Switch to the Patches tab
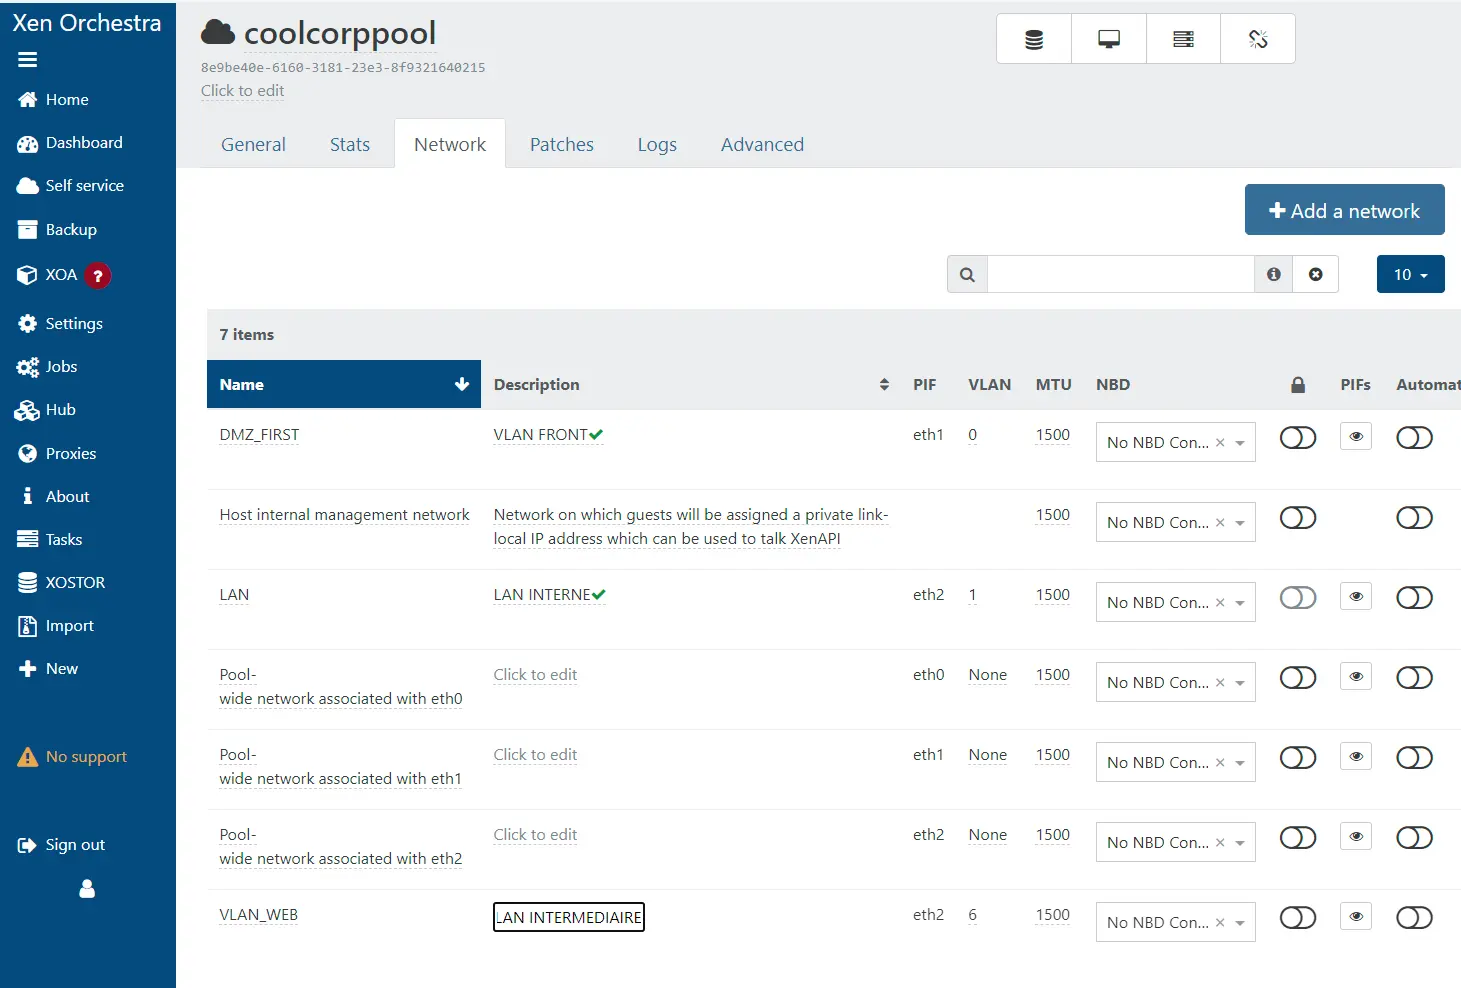Viewport: 1461px width, 988px height. pyautogui.click(x=562, y=145)
